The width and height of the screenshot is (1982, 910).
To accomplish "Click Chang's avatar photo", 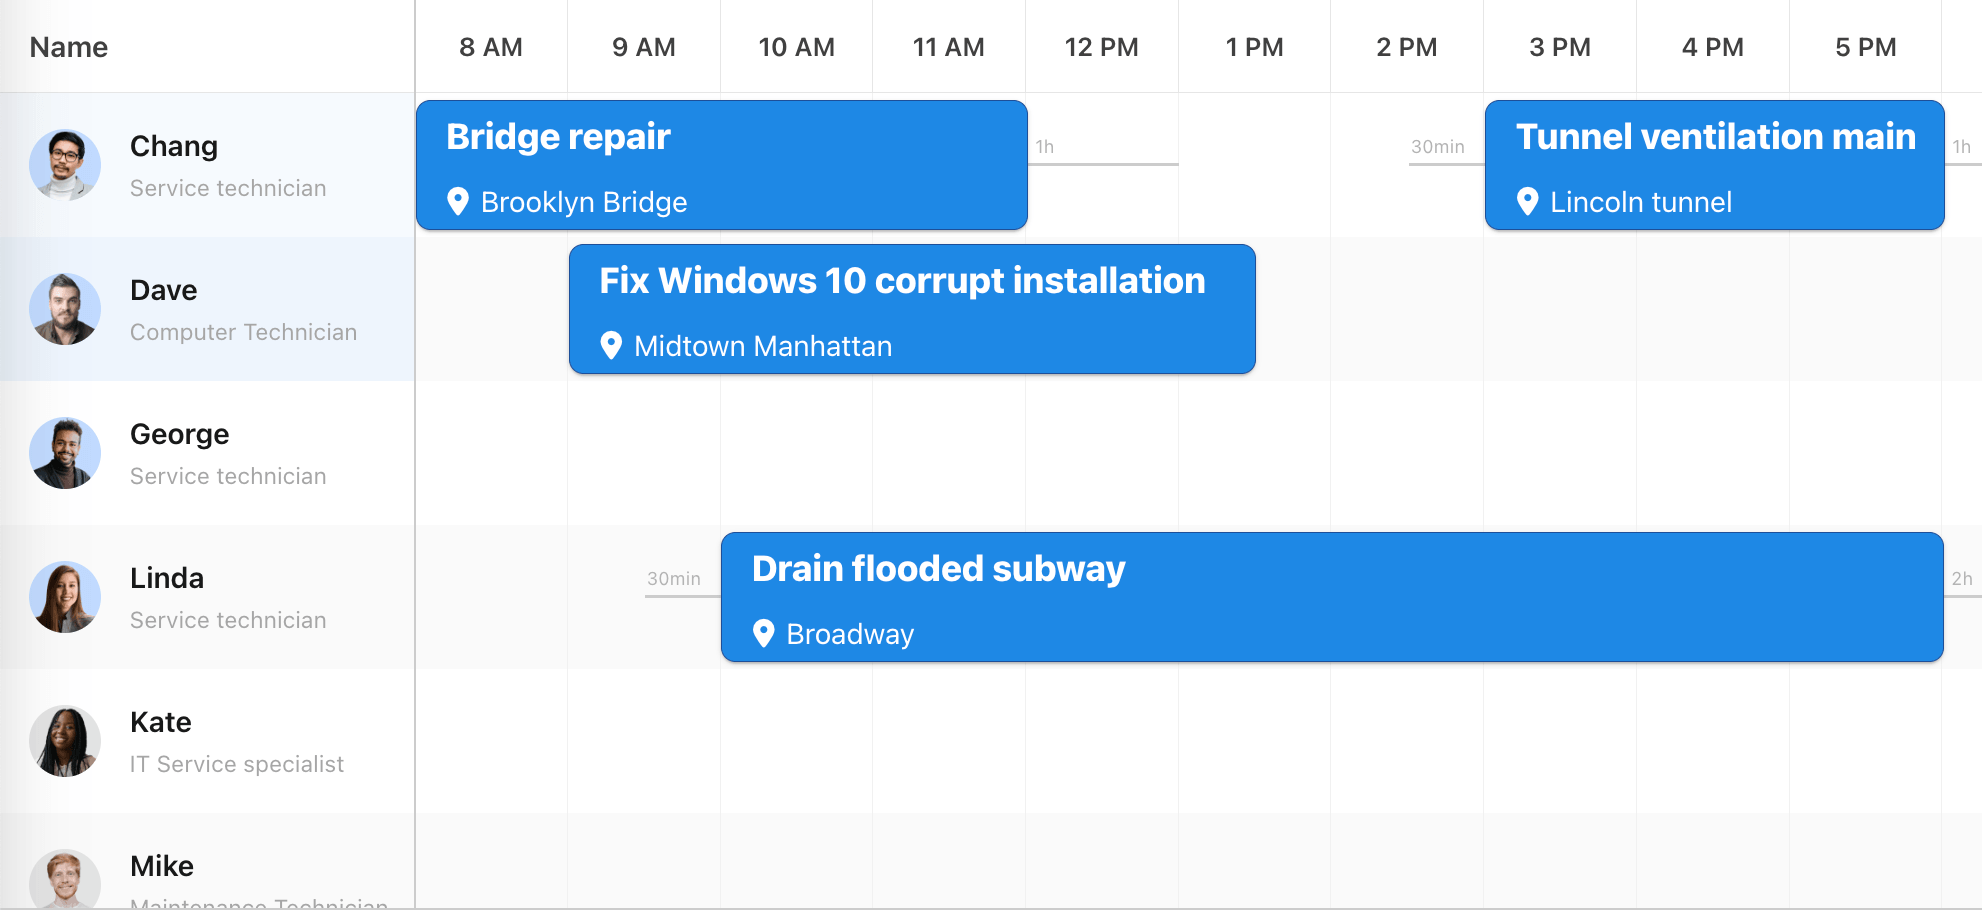I will tap(65, 165).
